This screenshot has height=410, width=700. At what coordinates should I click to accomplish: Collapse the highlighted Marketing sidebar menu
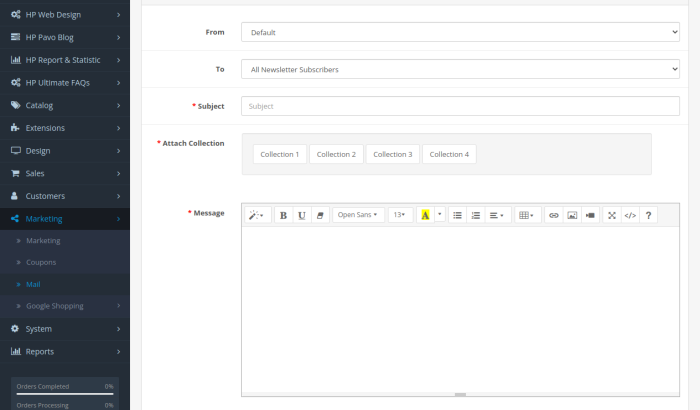pyautogui.click(x=65, y=219)
